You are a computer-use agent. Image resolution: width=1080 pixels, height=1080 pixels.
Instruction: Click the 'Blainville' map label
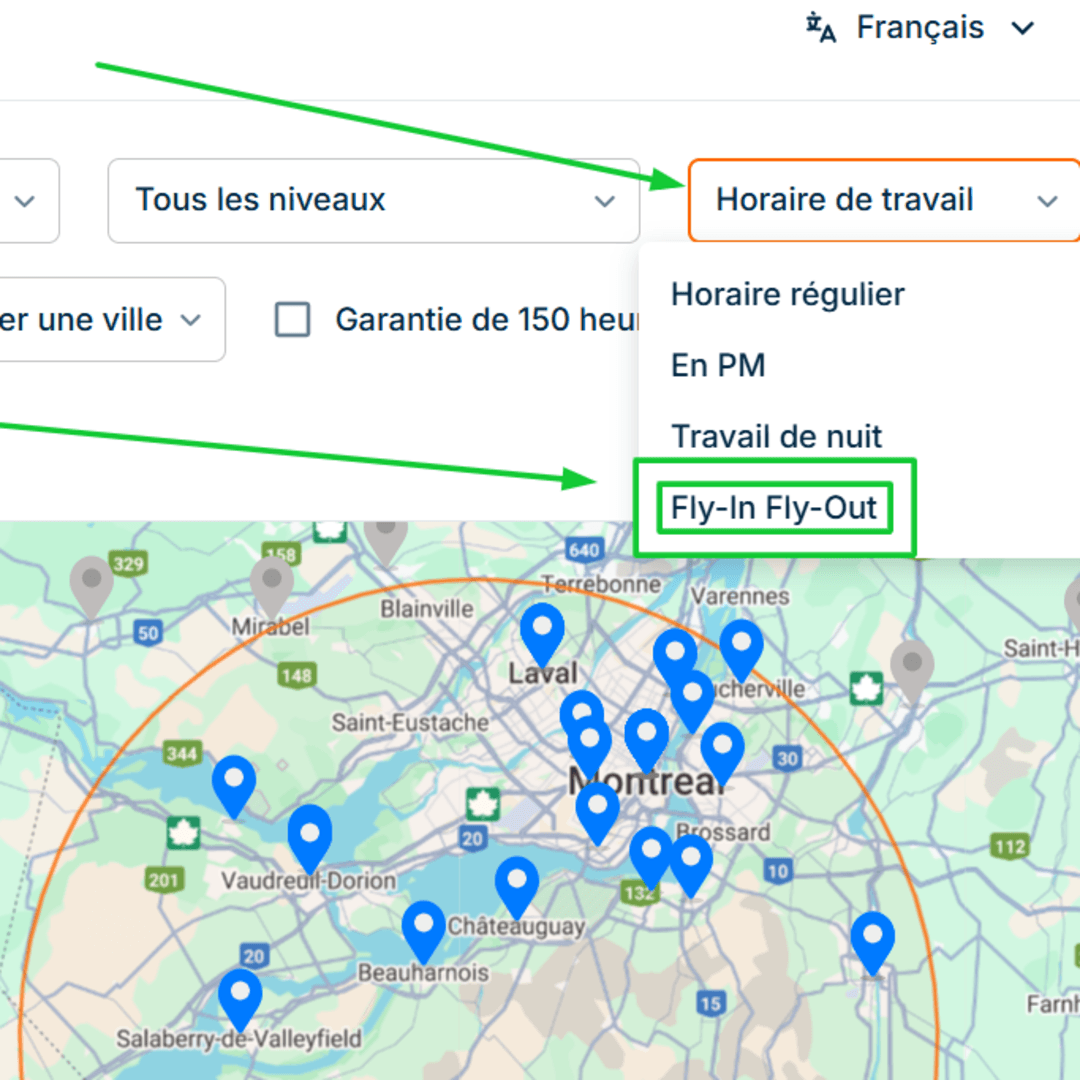pyautogui.click(x=427, y=609)
